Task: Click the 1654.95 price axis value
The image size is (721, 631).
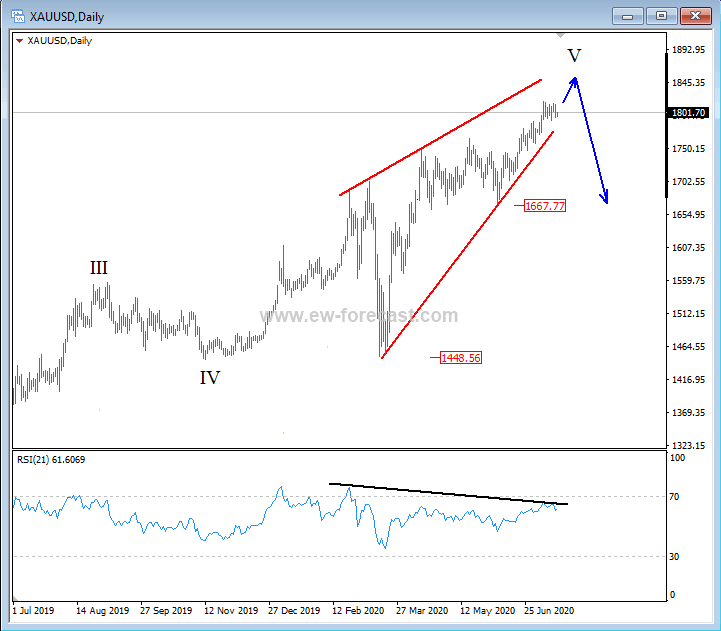Action: (688, 215)
